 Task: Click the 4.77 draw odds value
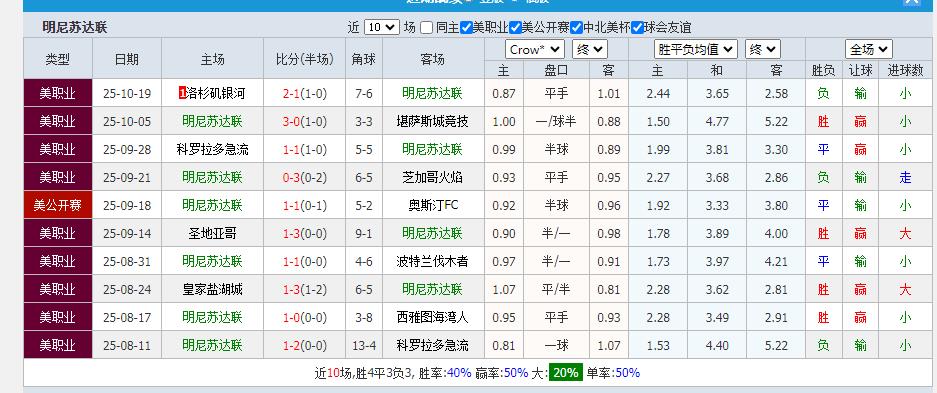point(717,122)
